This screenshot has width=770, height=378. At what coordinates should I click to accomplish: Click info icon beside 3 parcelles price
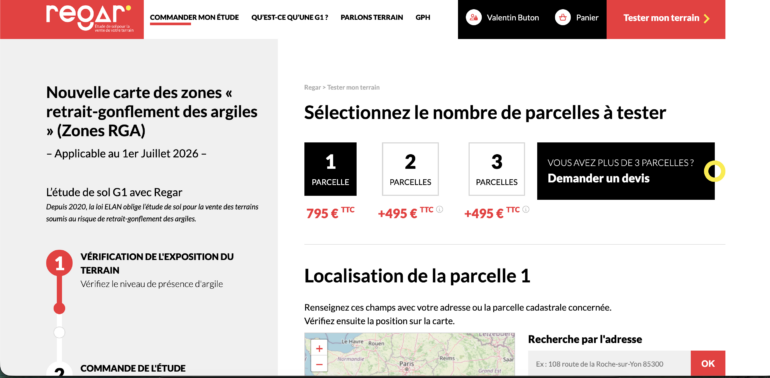pos(526,210)
